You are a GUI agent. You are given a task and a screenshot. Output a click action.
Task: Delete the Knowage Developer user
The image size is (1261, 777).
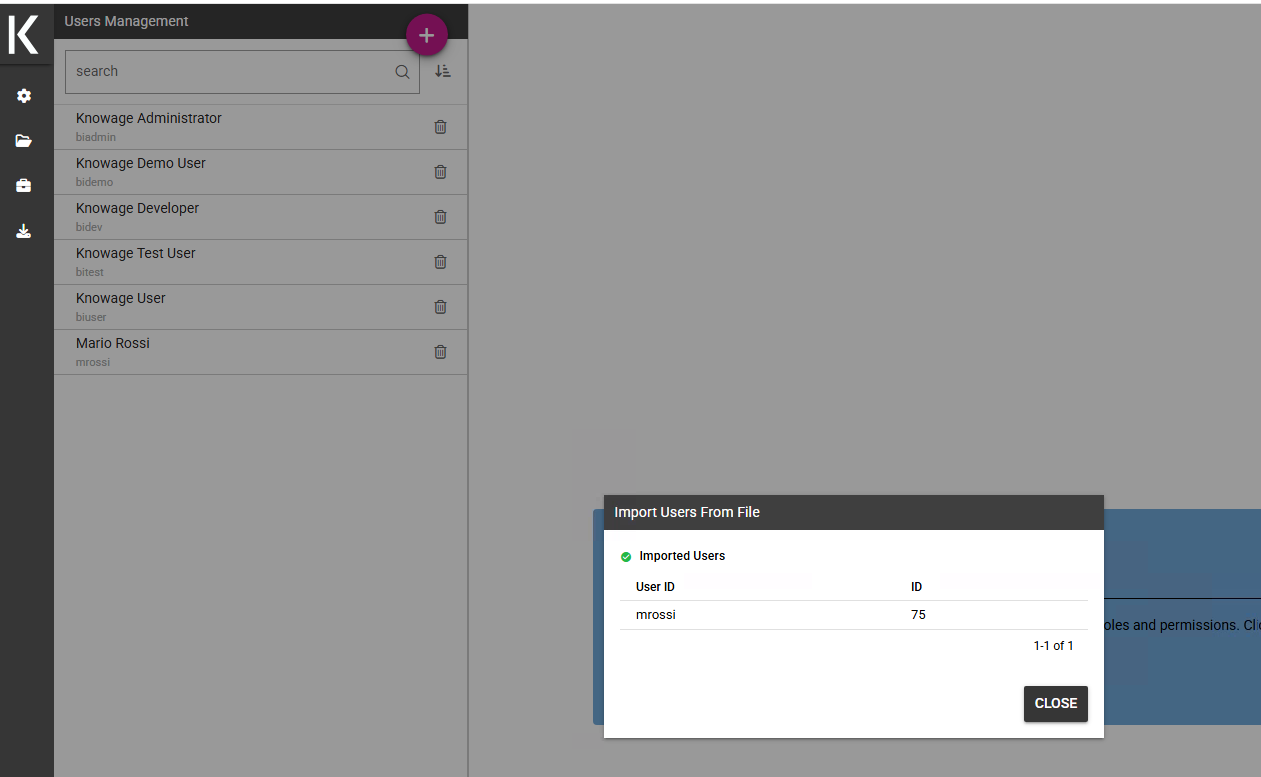[x=440, y=217]
